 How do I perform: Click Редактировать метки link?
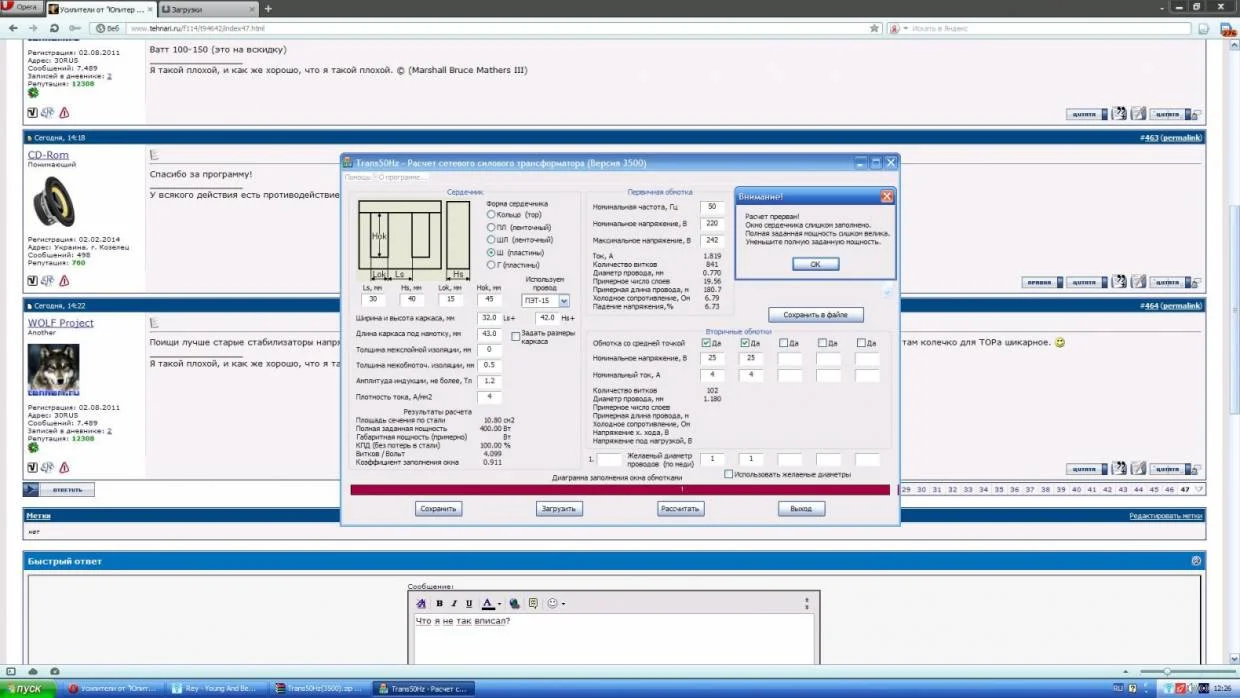click(x=1165, y=515)
